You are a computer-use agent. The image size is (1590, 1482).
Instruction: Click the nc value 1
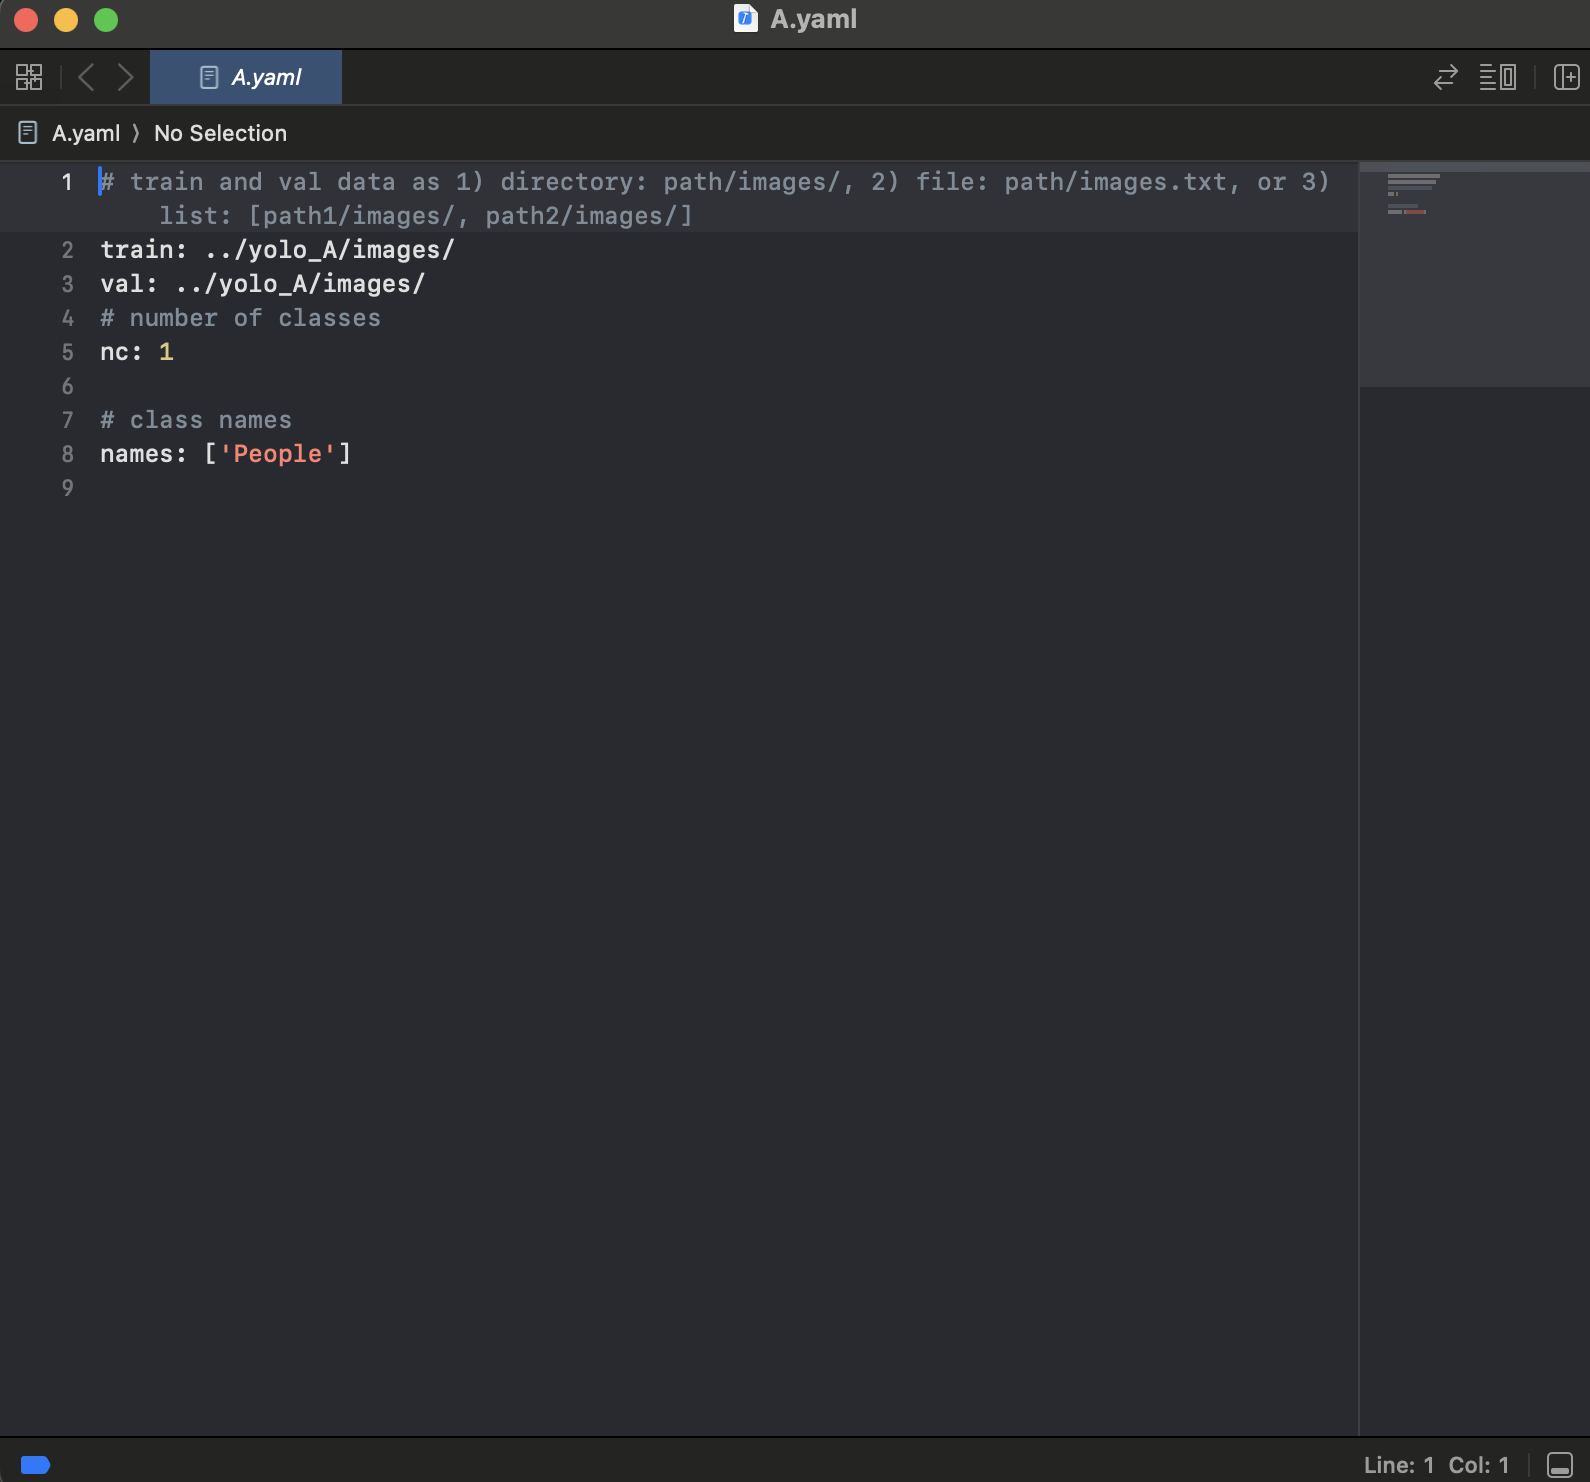pyautogui.click(x=166, y=352)
